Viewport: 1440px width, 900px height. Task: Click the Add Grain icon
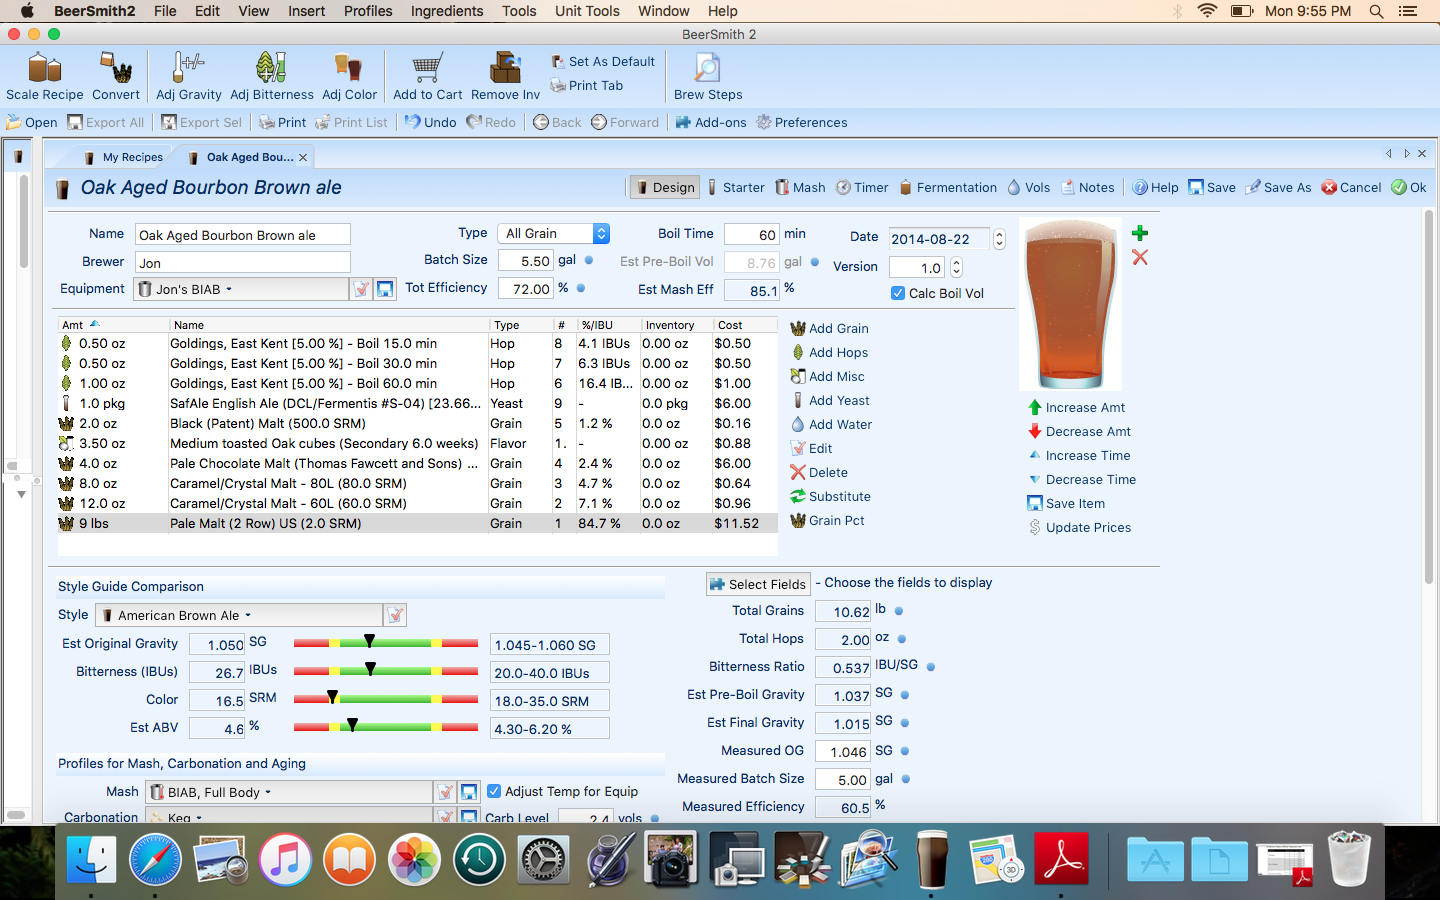(829, 328)
